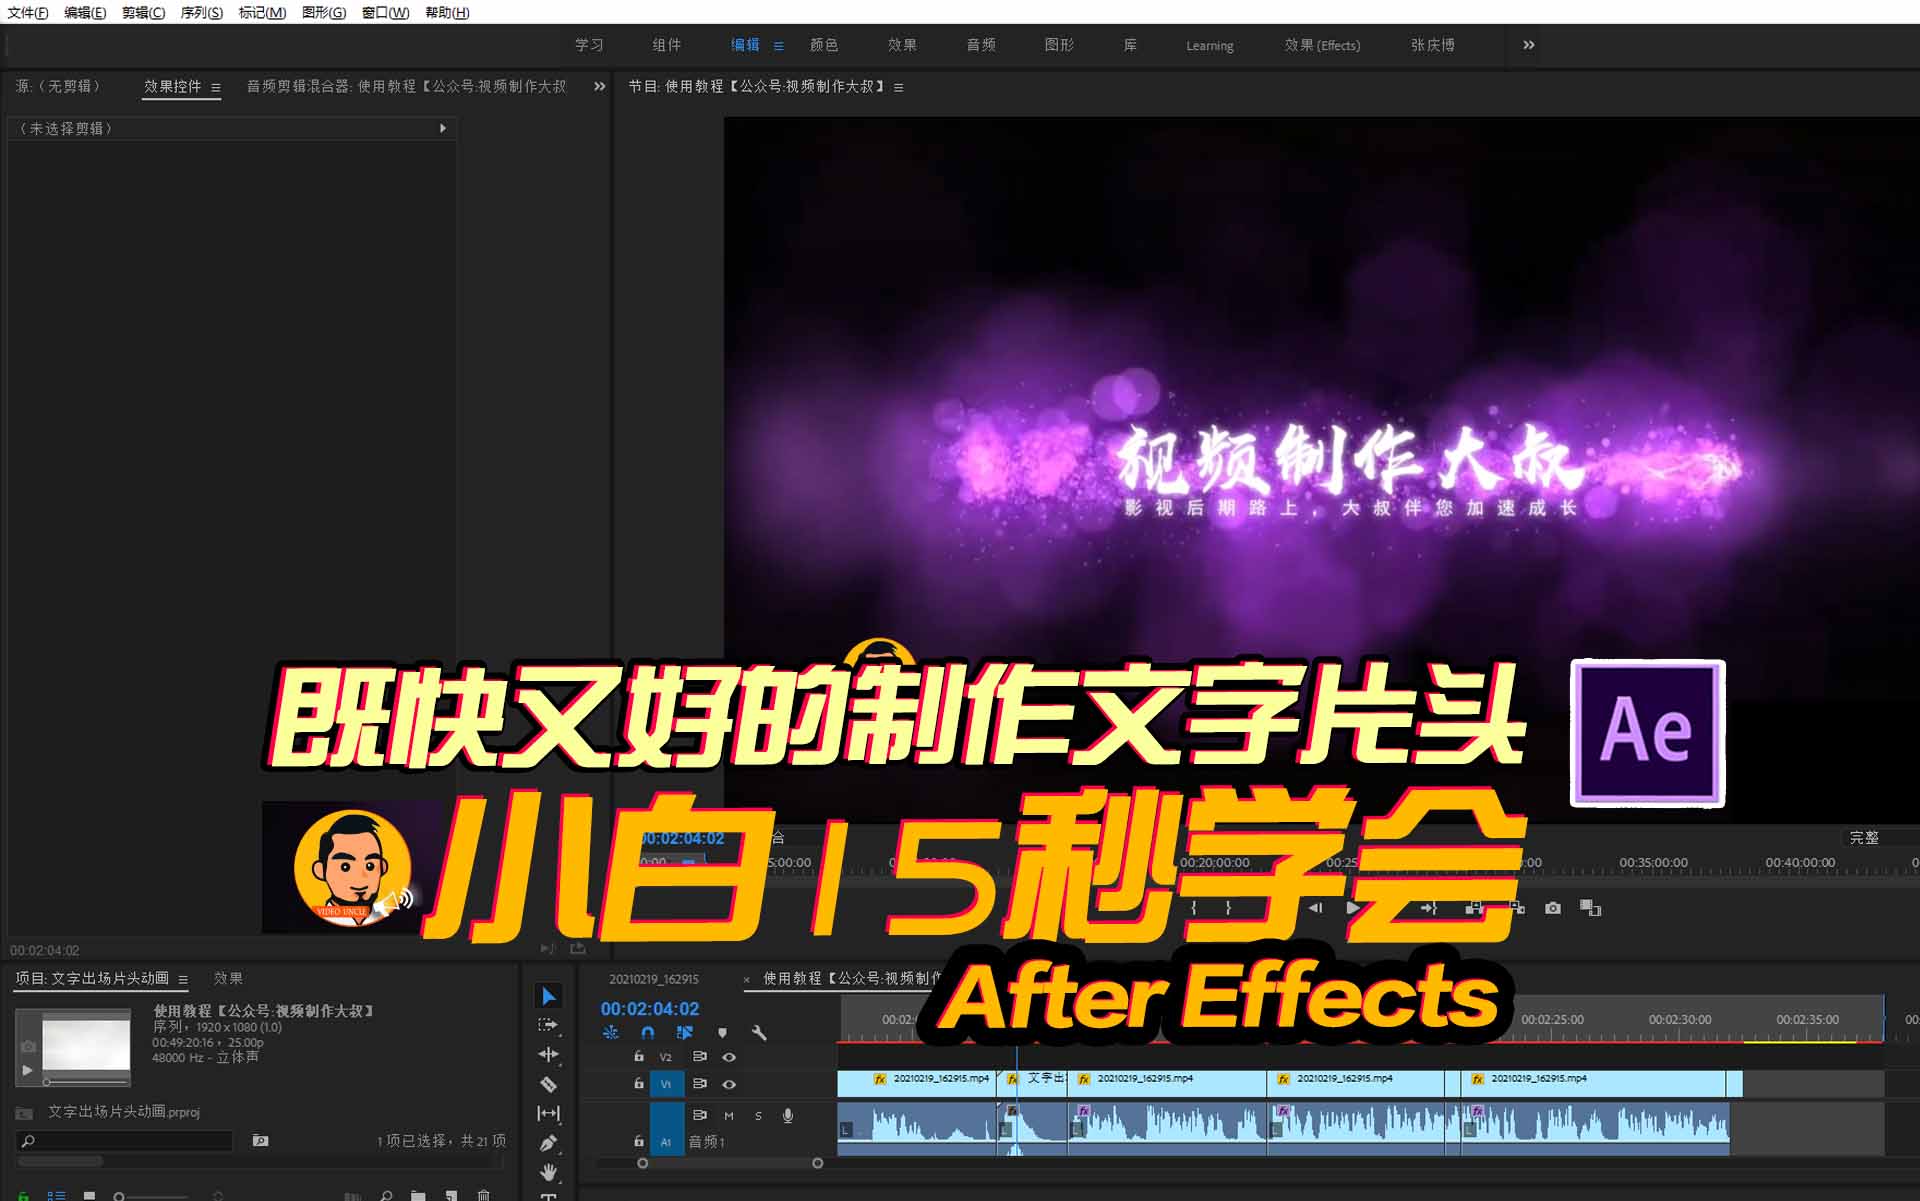Viewport: 1920px width, 1201px height.
Task: Click the Lift button
Action: (1473, 908)
